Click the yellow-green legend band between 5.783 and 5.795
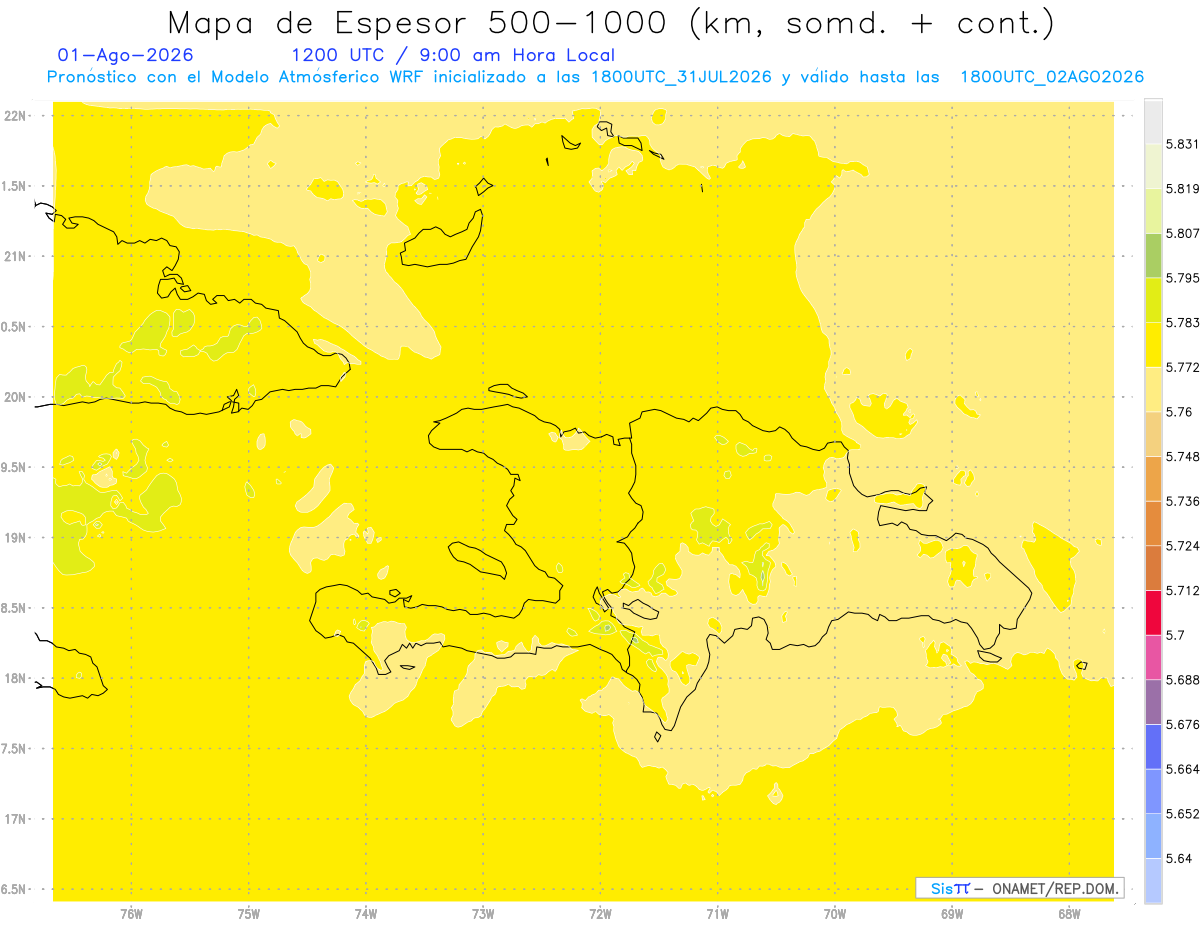 (x=1153, y=300)
